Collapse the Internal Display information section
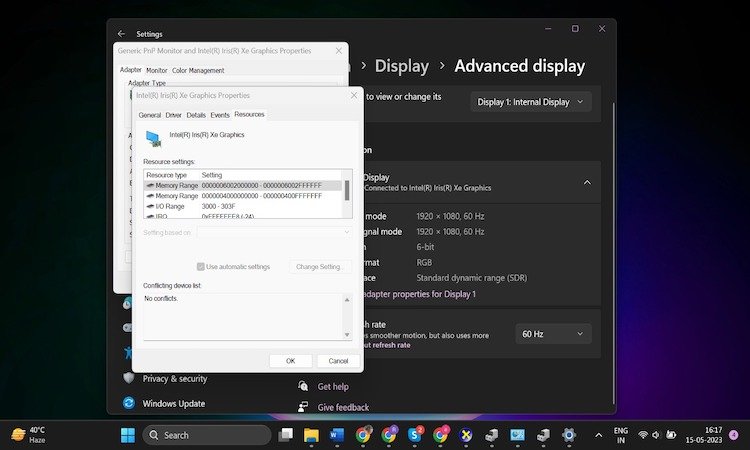The height and width of the screenshot is (450, 750). click(587, 183)
